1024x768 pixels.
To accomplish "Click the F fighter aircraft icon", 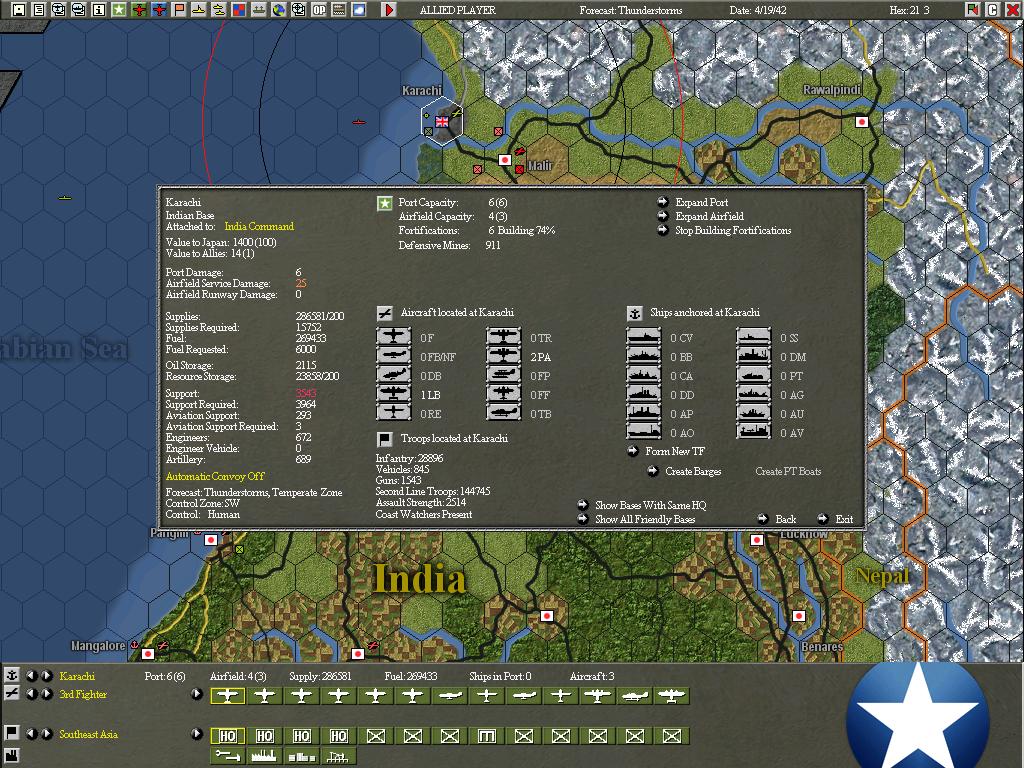I will [x=394, y=337].
